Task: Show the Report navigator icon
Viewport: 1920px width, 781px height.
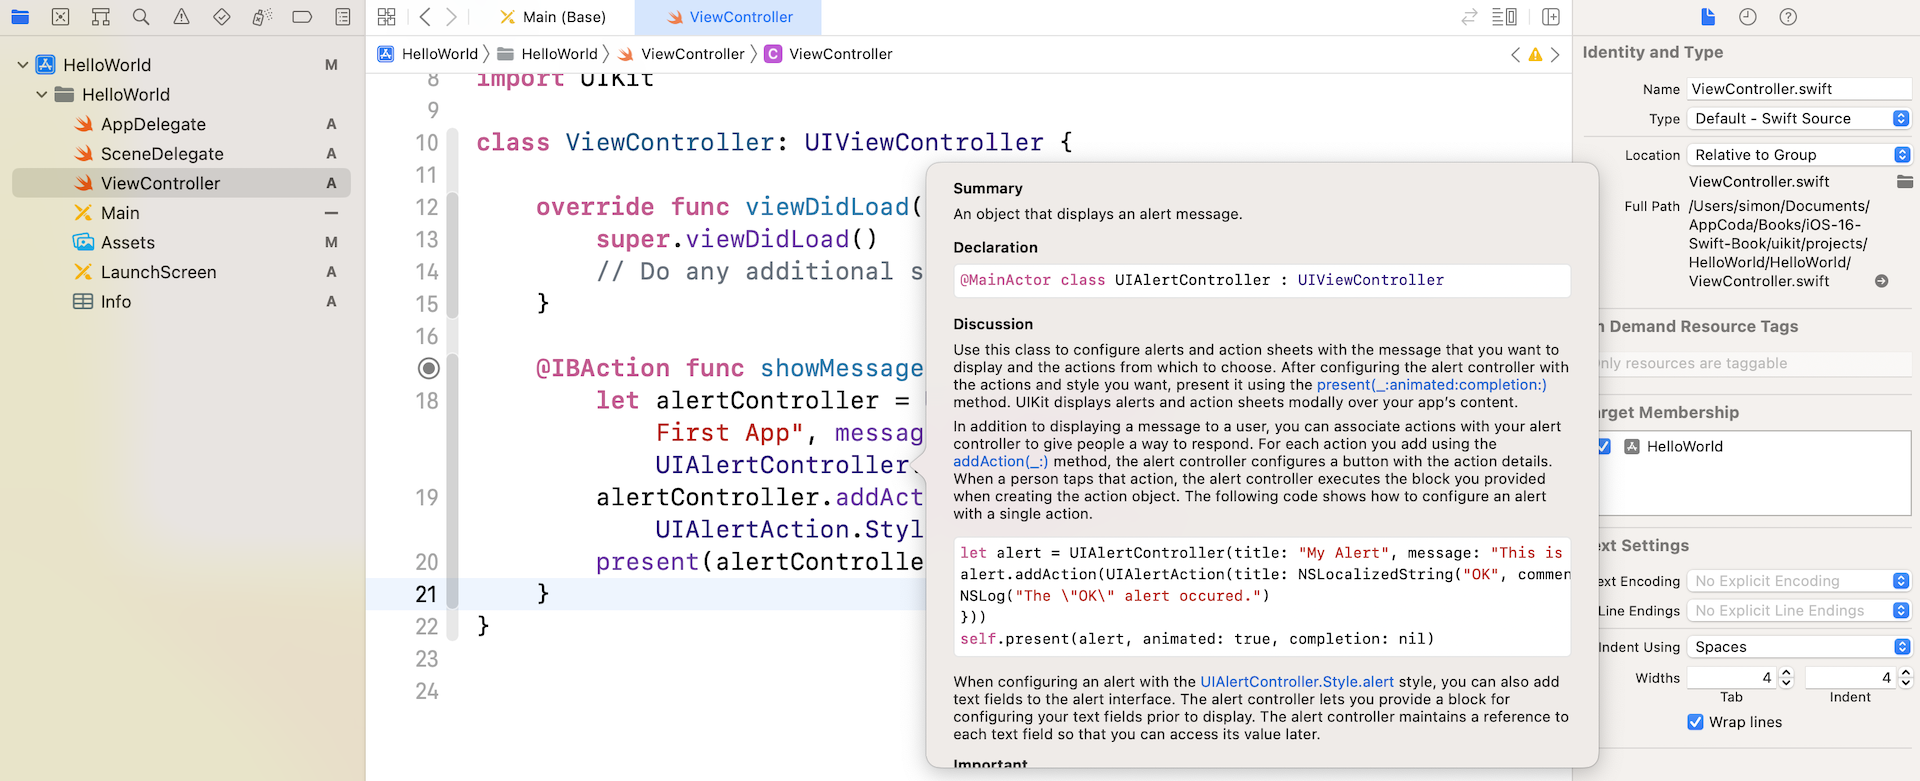Action: pyautogui.click(x=342, y=17)
